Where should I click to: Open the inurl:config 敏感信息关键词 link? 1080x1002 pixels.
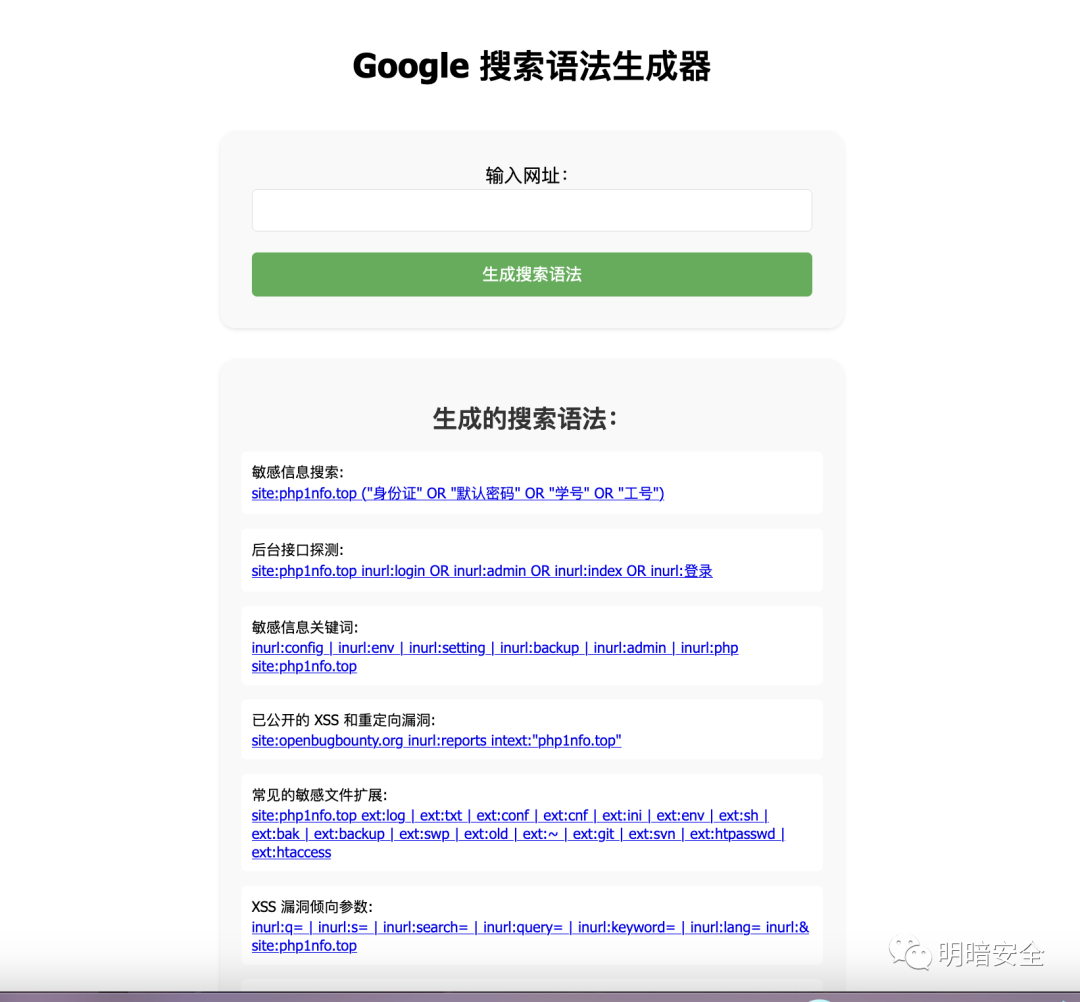tap(495, 657)
